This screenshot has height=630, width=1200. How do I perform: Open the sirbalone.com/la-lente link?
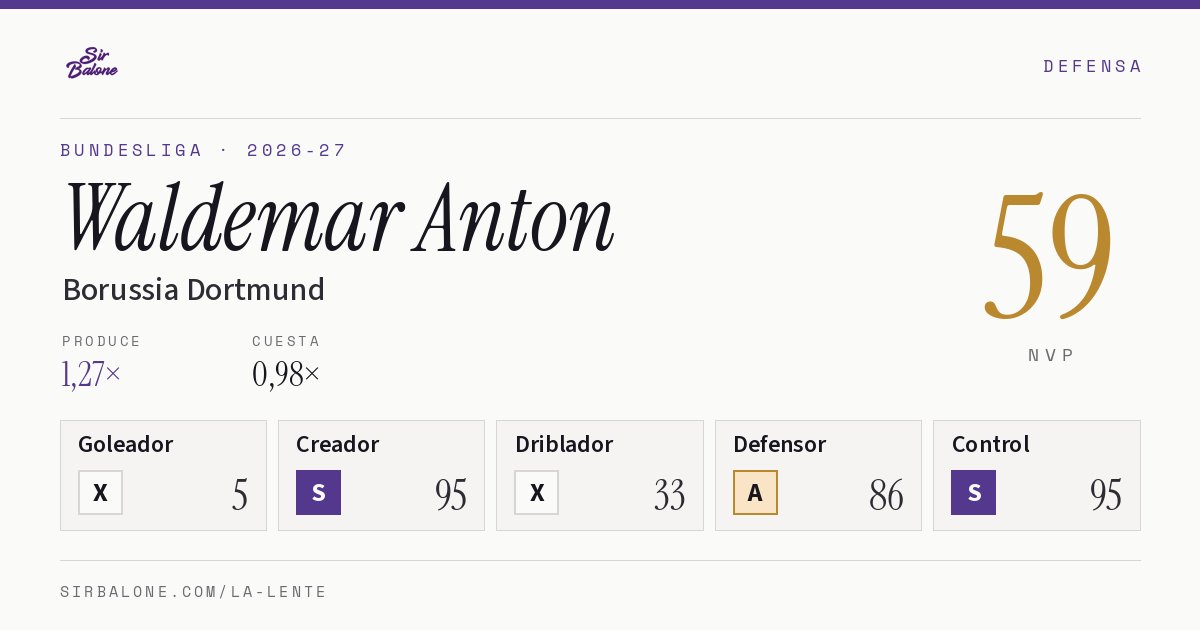click(x=194, y=592)
